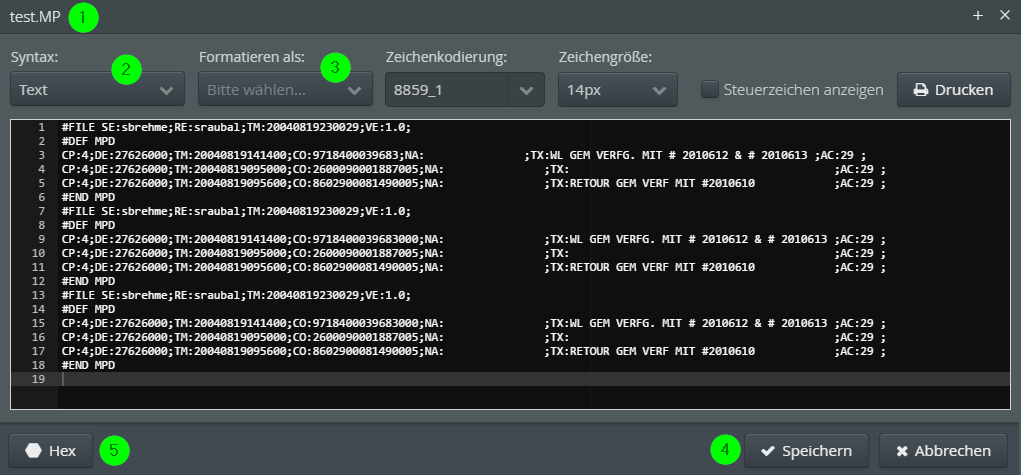Click the #END MPD text on line 12
Viewport: 1021px width, 475px height.
point(89,281)
